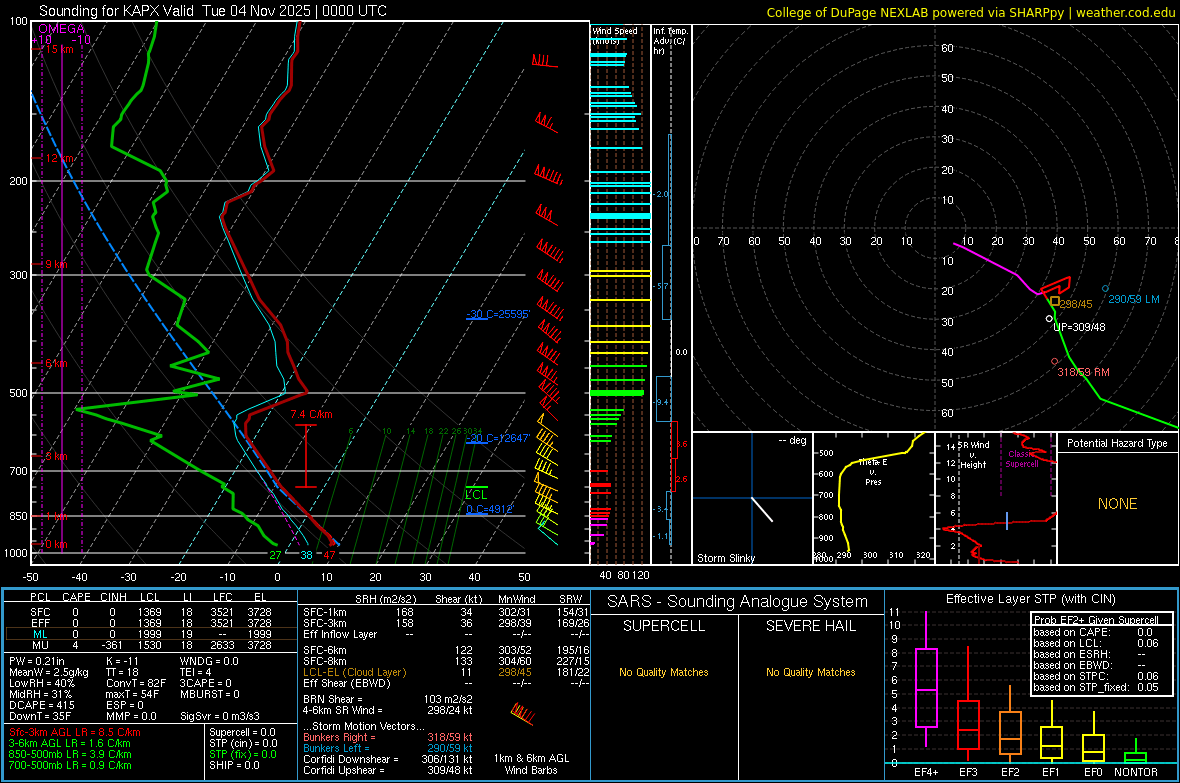This screenshot has height=783, width=1180.
Task: Click the cyan wet-bulb value 38
Action: 306,556
